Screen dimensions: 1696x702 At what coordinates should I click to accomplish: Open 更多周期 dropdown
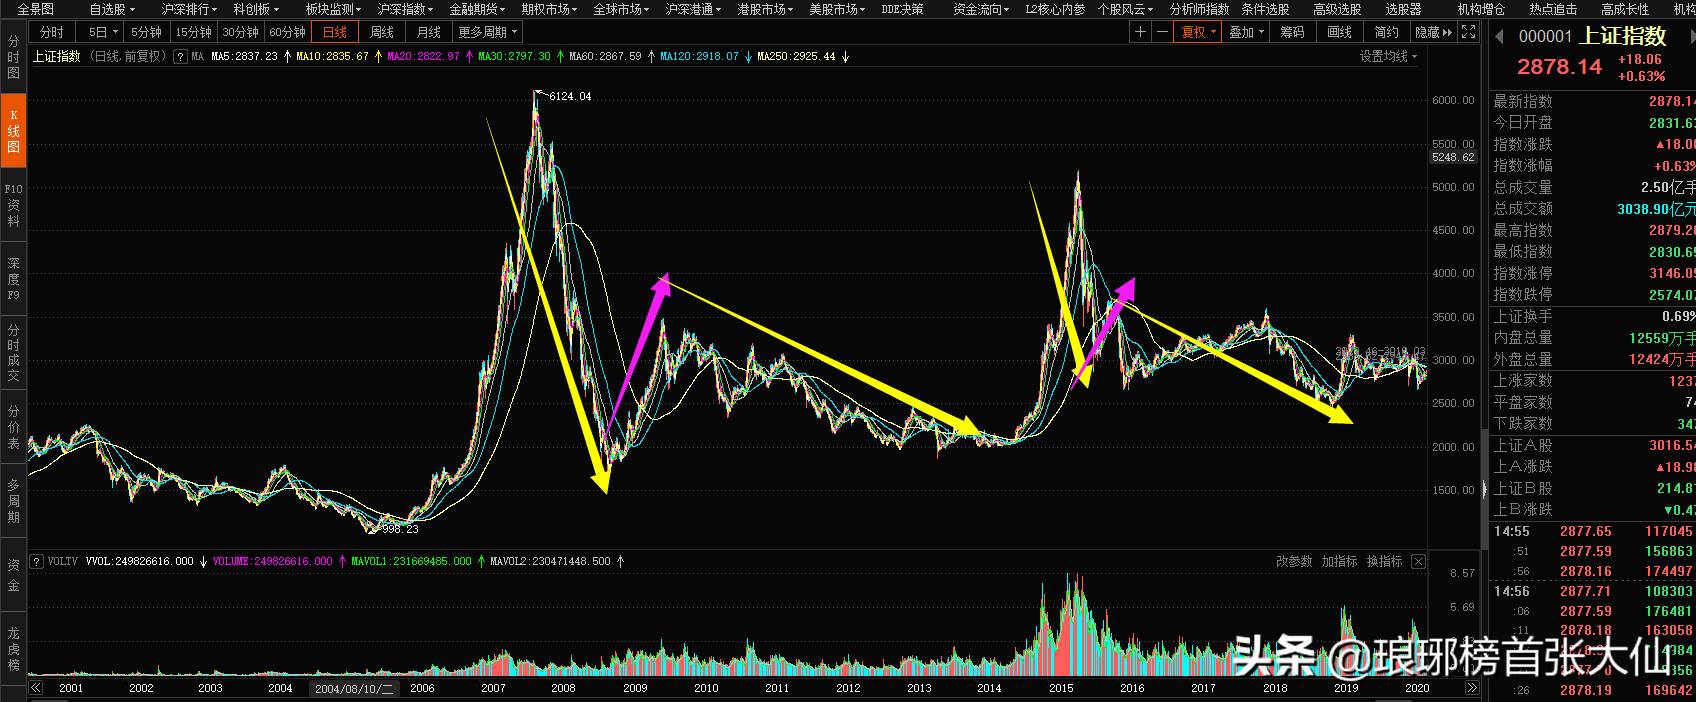[x=488, y=32]
